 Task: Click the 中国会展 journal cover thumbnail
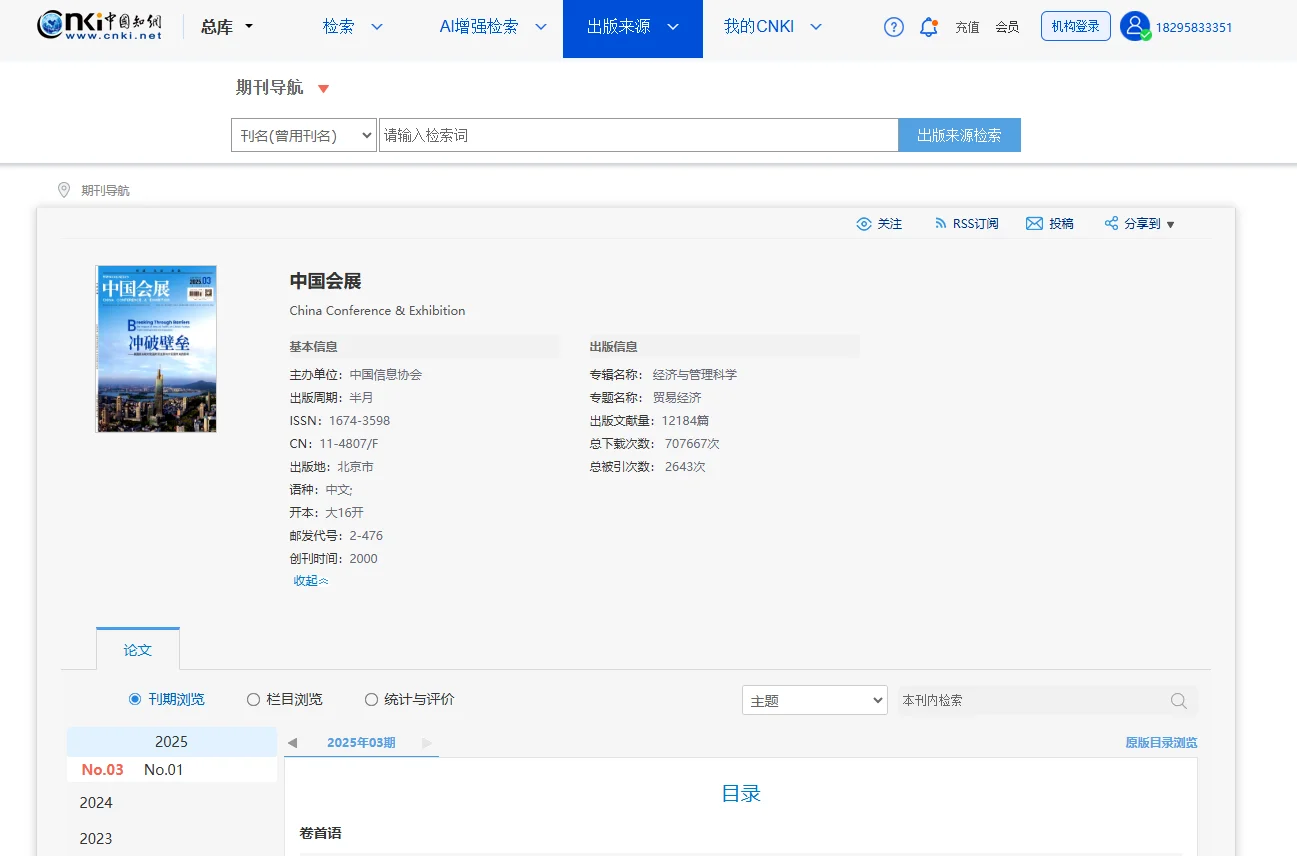155,349
